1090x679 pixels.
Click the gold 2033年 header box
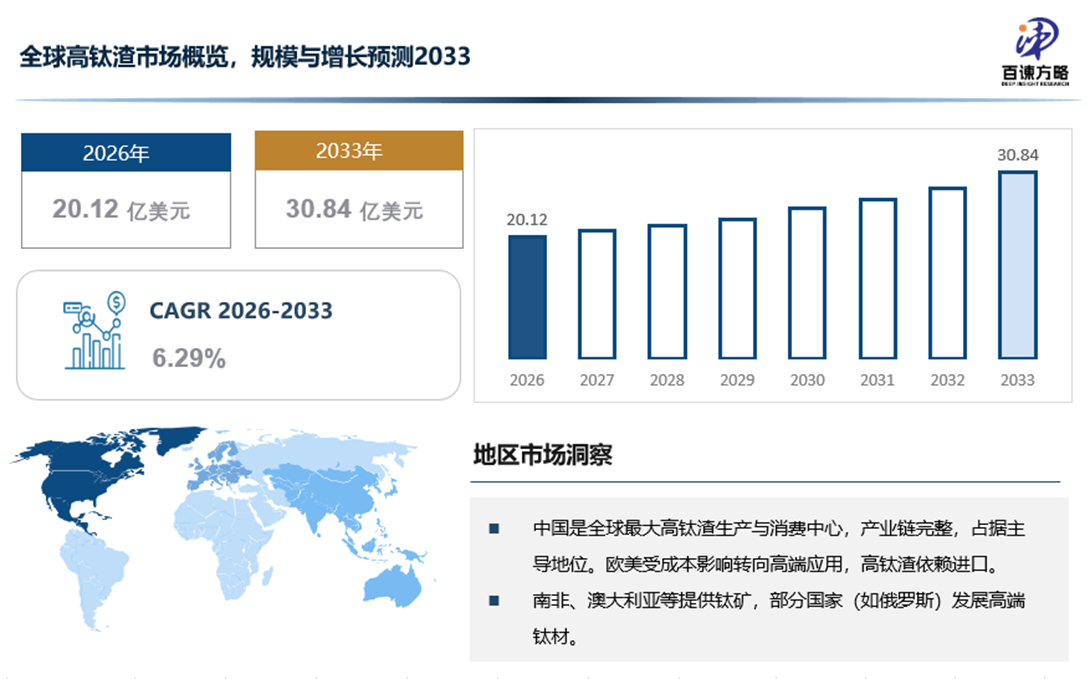coord(358,151)
